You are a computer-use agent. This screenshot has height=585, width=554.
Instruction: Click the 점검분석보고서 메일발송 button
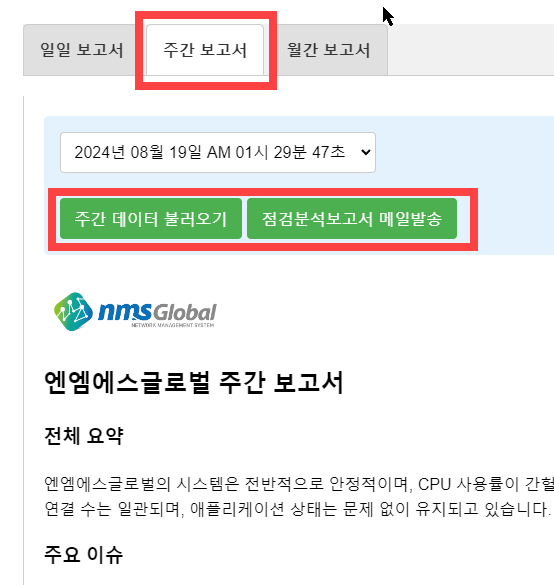coord(352,219)
